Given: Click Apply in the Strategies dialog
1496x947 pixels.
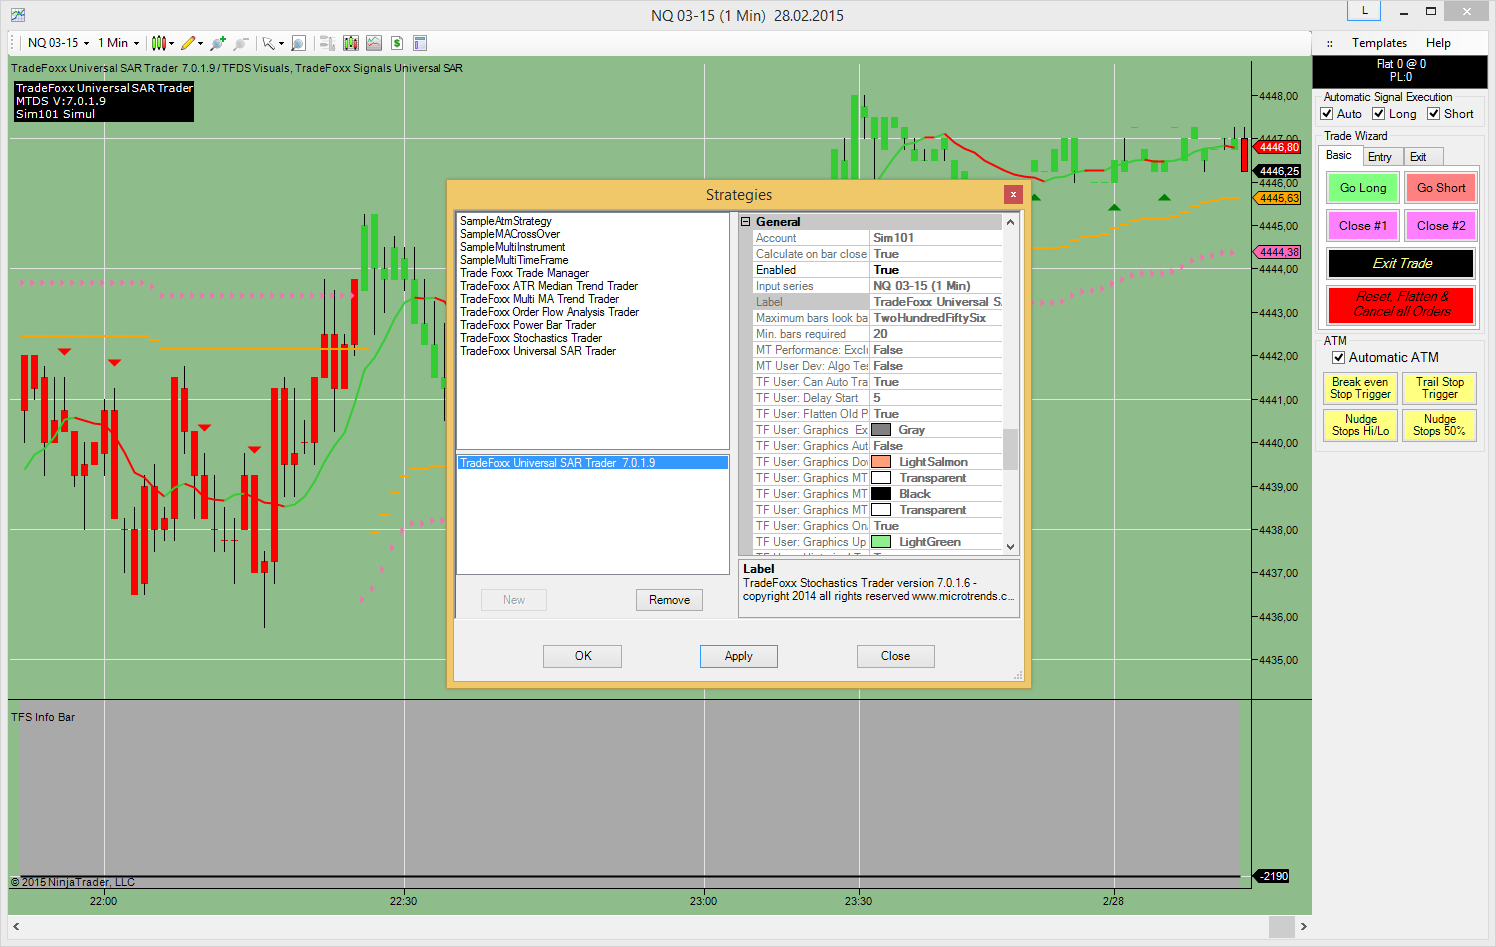Looking at the screenshot, I should [738, 656].
